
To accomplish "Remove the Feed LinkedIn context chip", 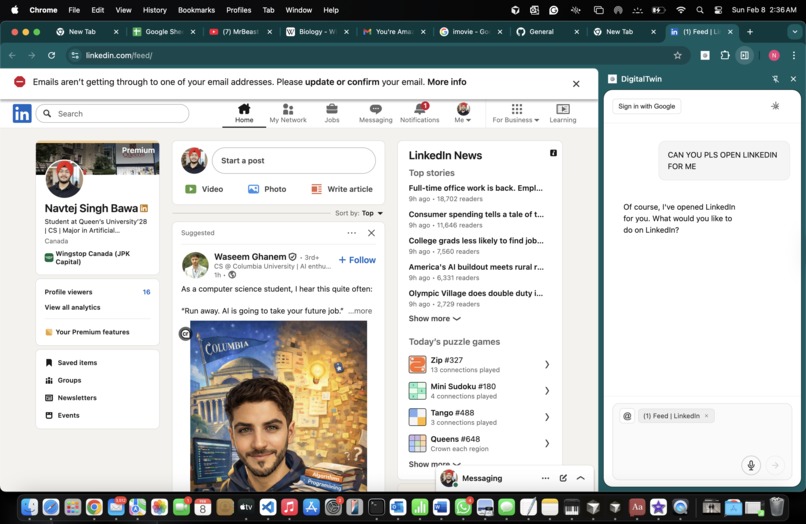I will 707,416.
